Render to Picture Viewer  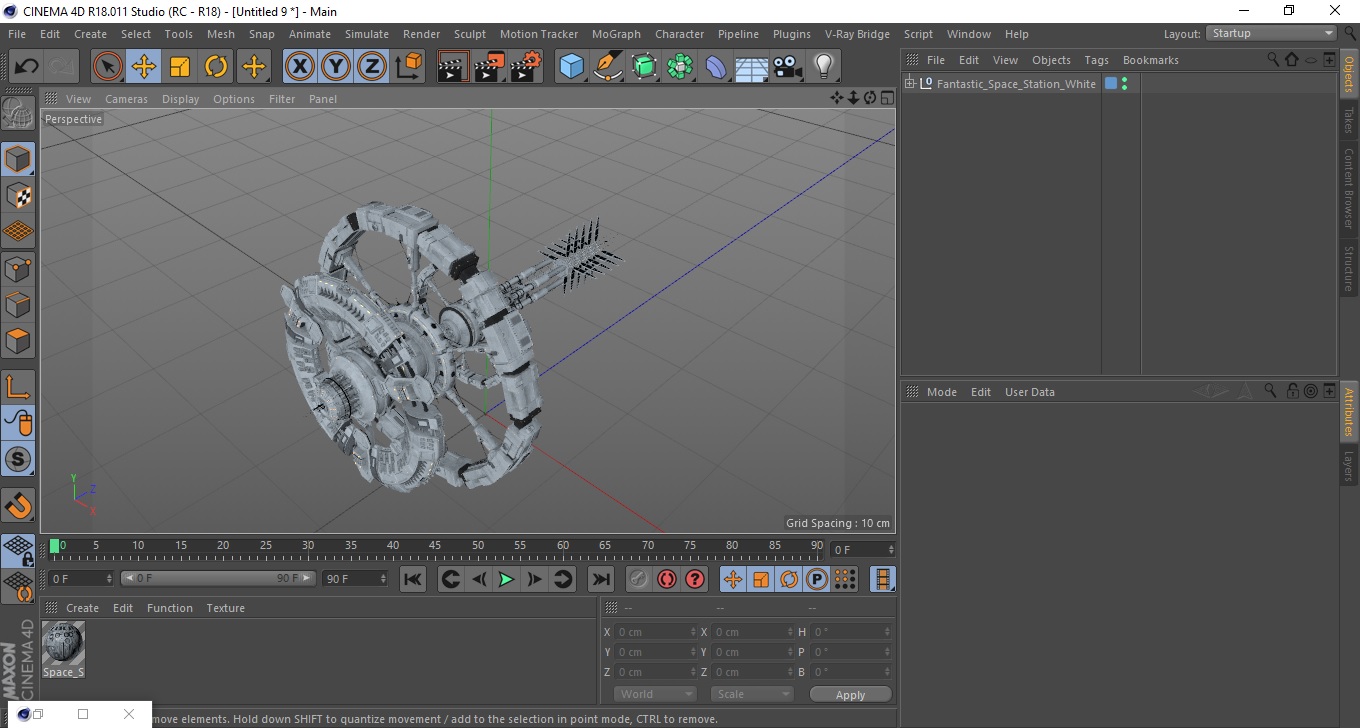tap(489, 67)
